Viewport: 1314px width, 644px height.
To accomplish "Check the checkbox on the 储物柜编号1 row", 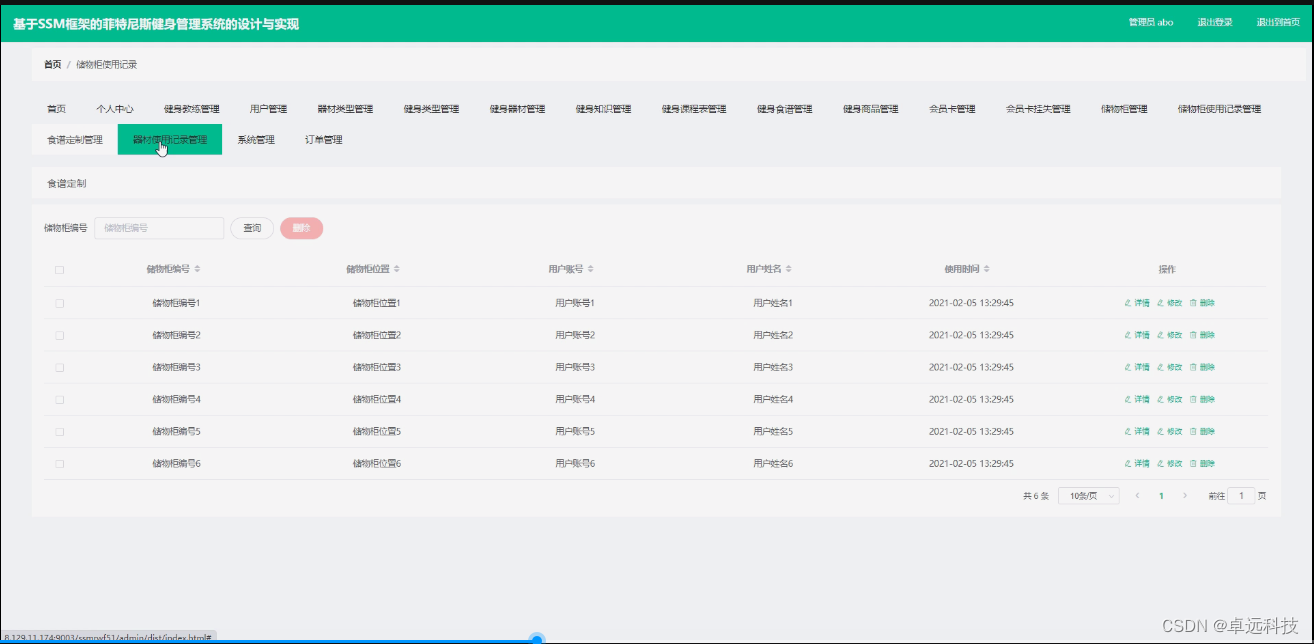I will 59,302.
